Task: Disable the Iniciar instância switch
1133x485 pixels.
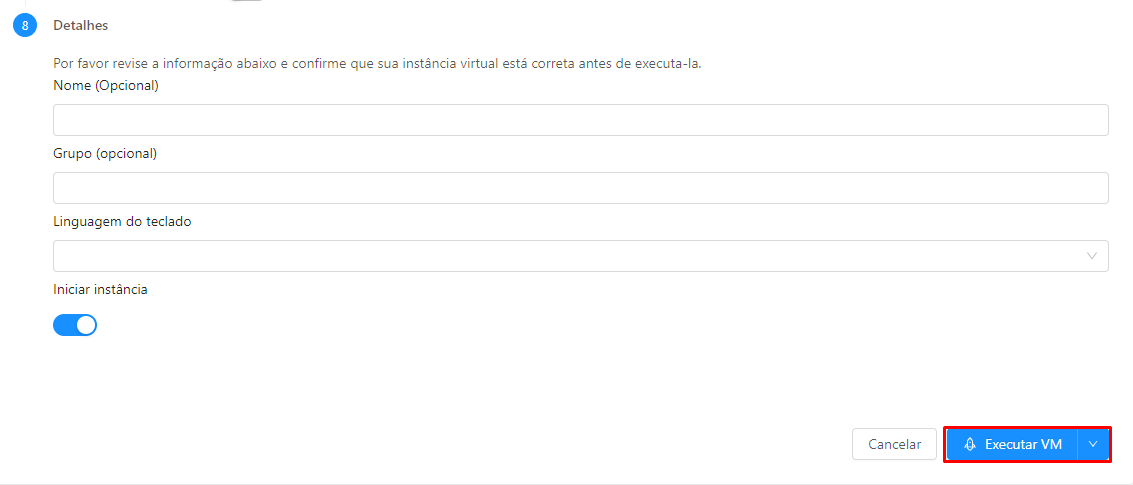Action: tap(74, 325)
